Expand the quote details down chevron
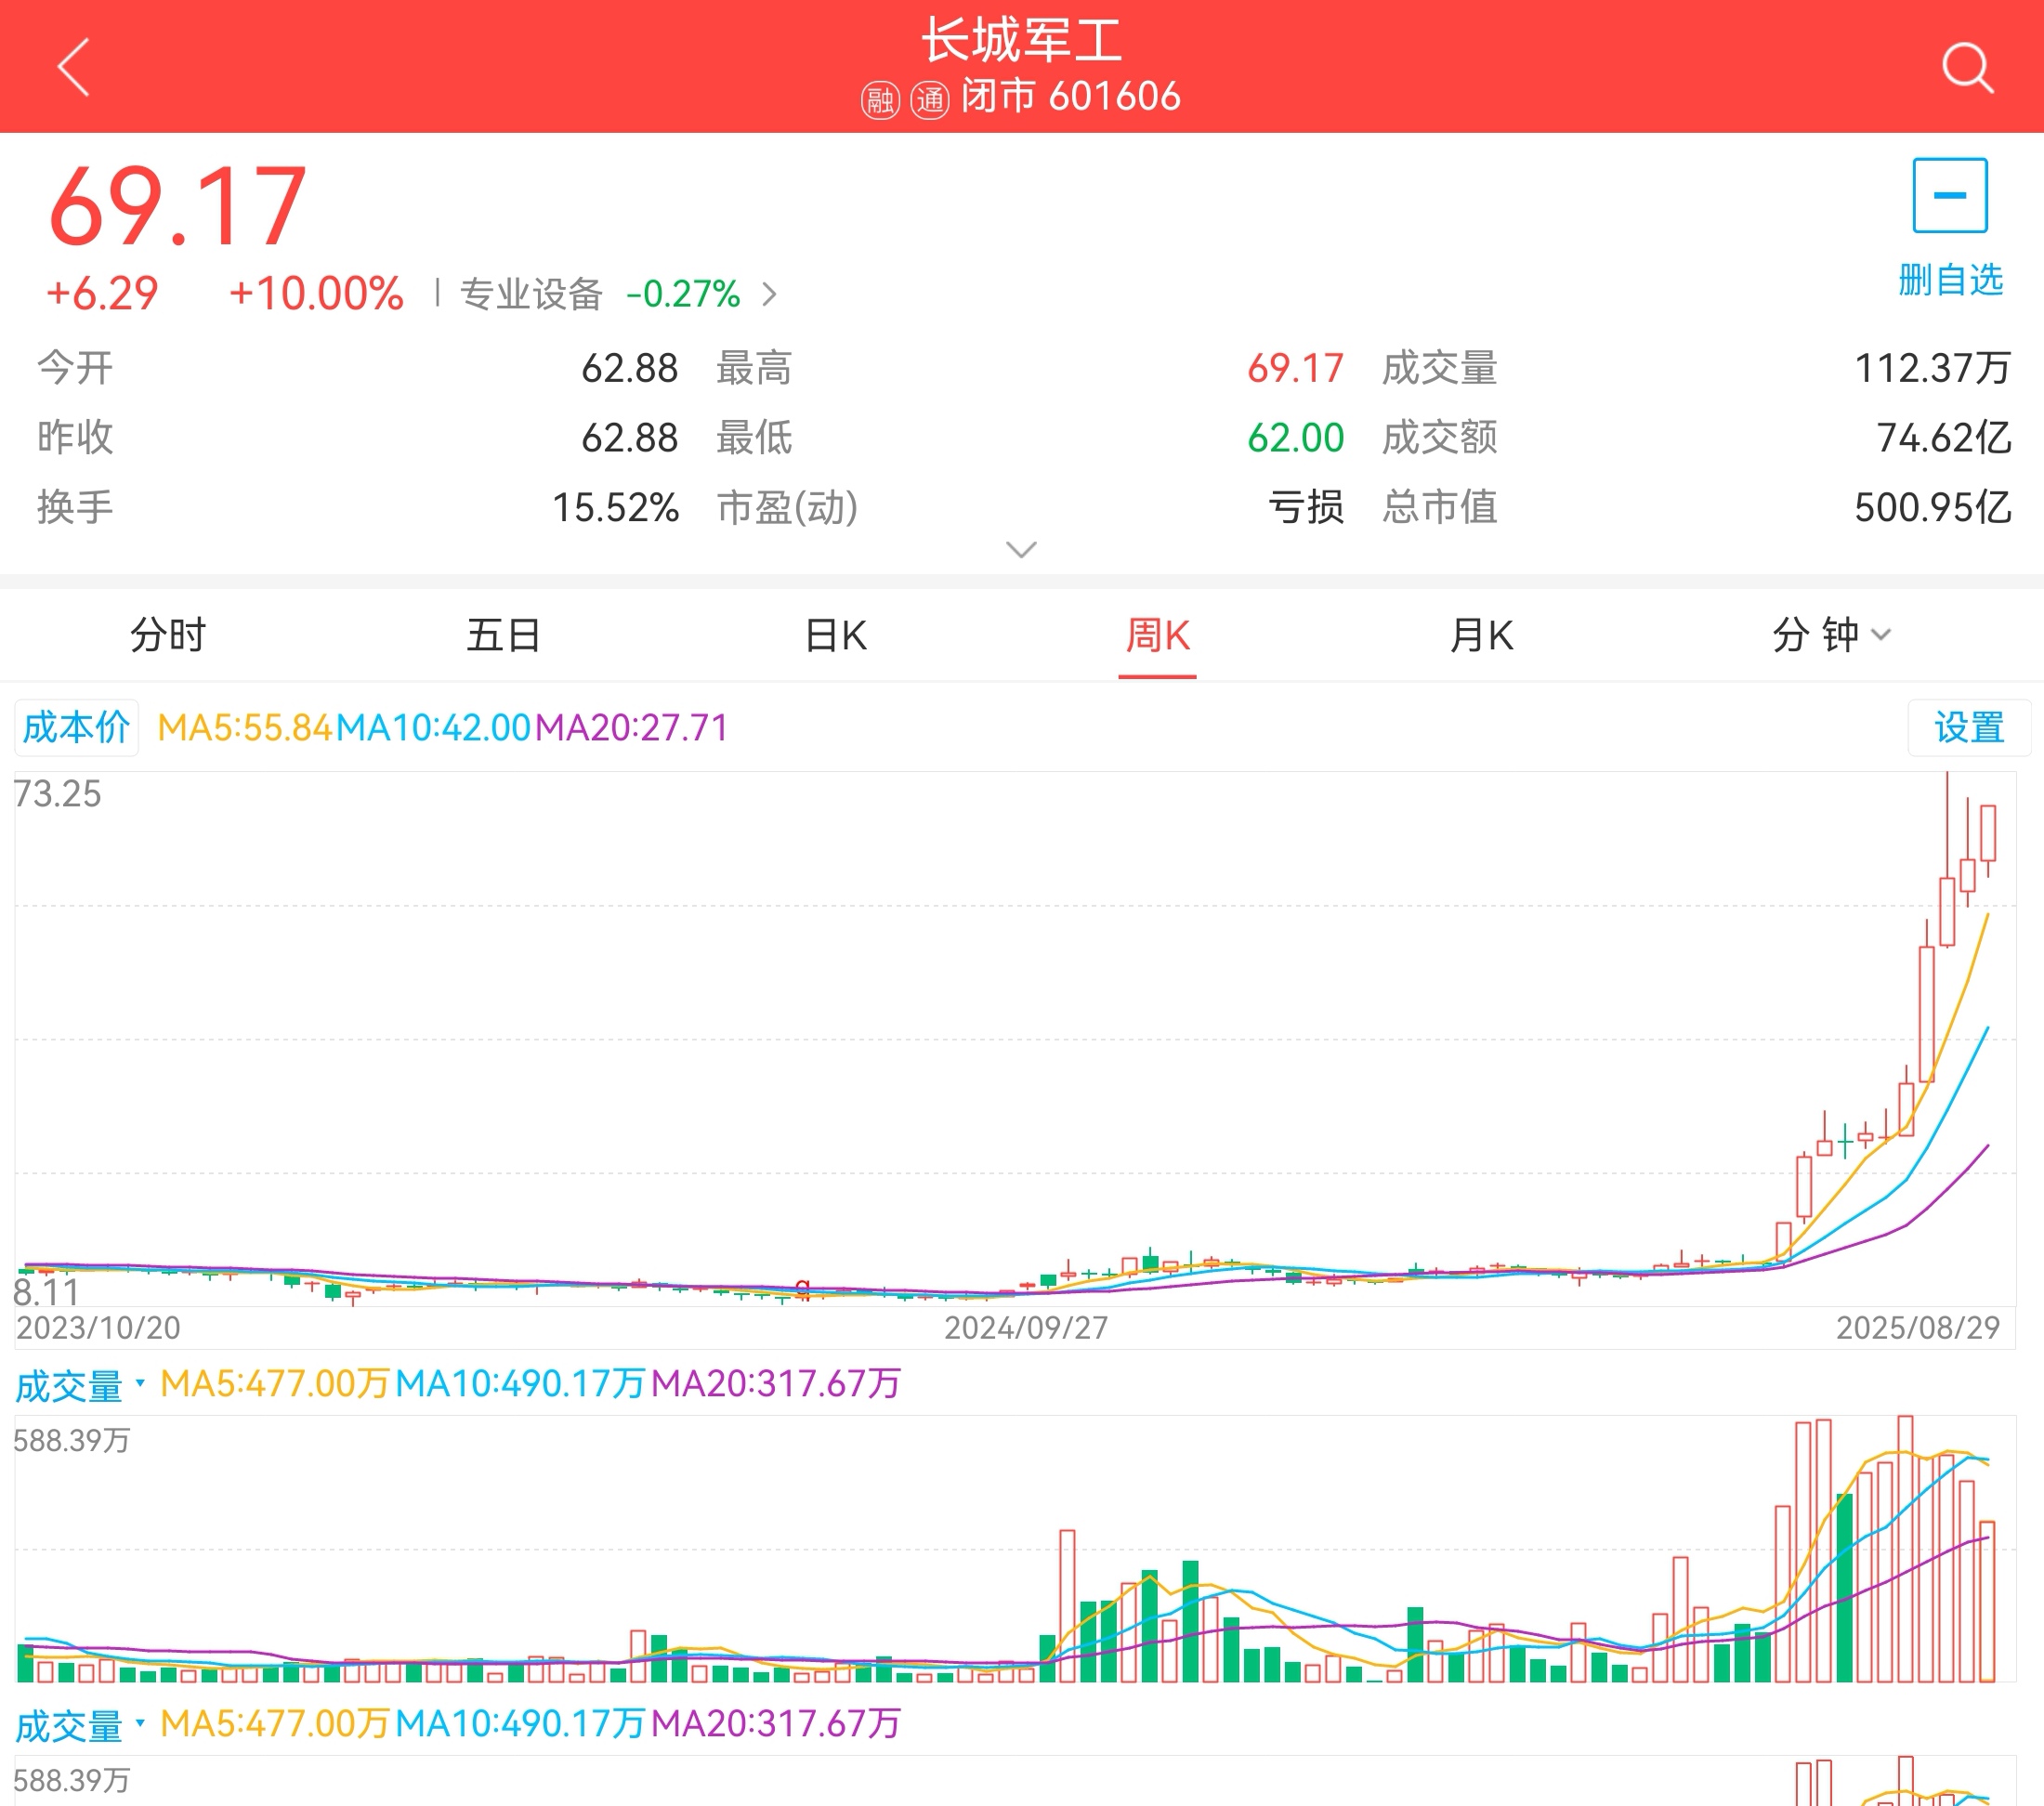2044x1806 pixels. 1021,549
